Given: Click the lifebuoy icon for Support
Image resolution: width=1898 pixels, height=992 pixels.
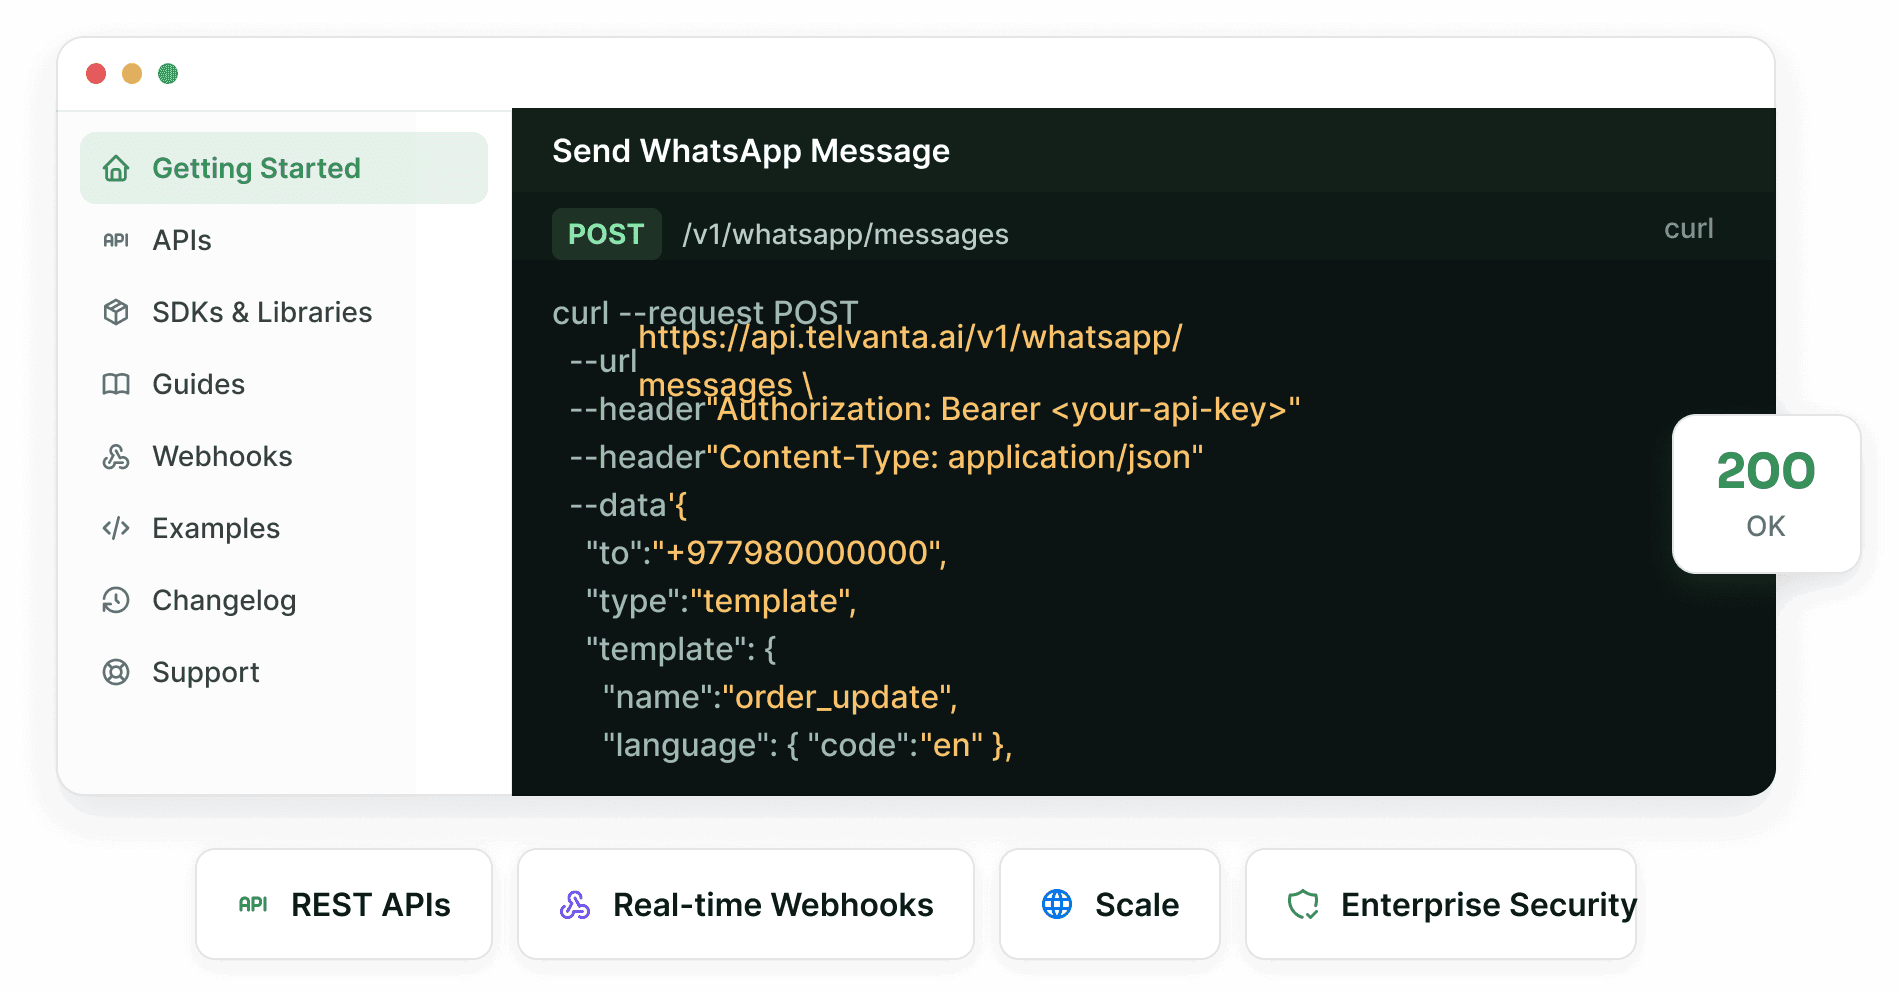Looking at the screenshot, I should pos(116,672).
